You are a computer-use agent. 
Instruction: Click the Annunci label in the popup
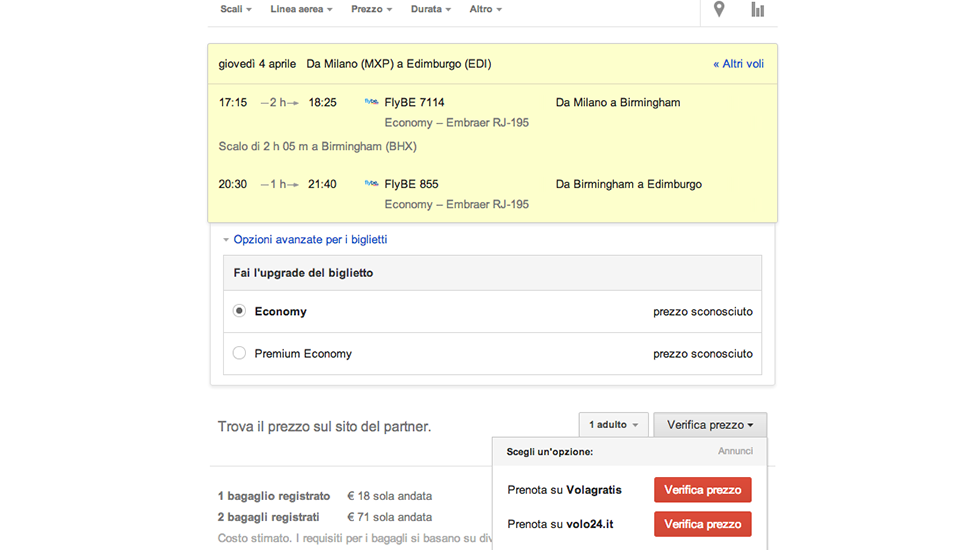(x=735, y=451)
